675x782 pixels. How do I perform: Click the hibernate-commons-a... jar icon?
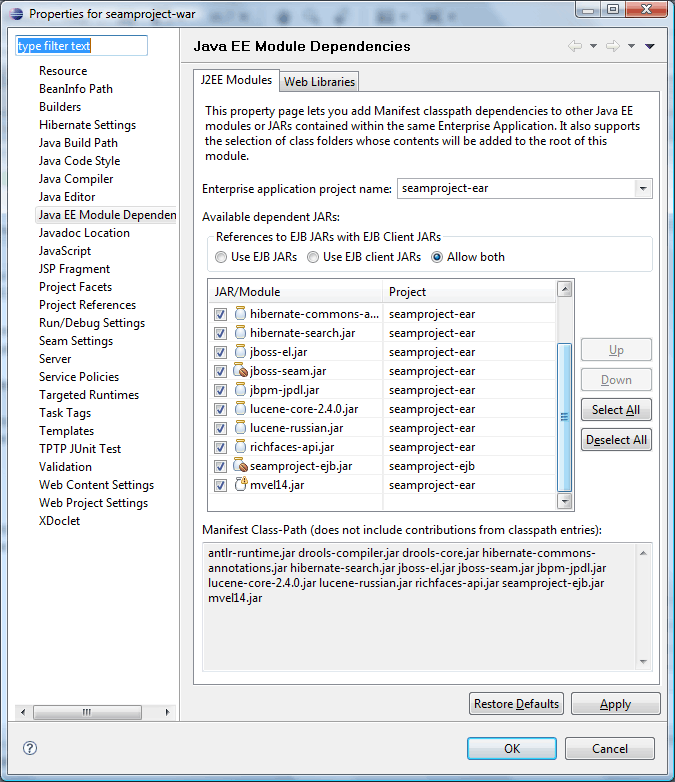click(240, 314)
